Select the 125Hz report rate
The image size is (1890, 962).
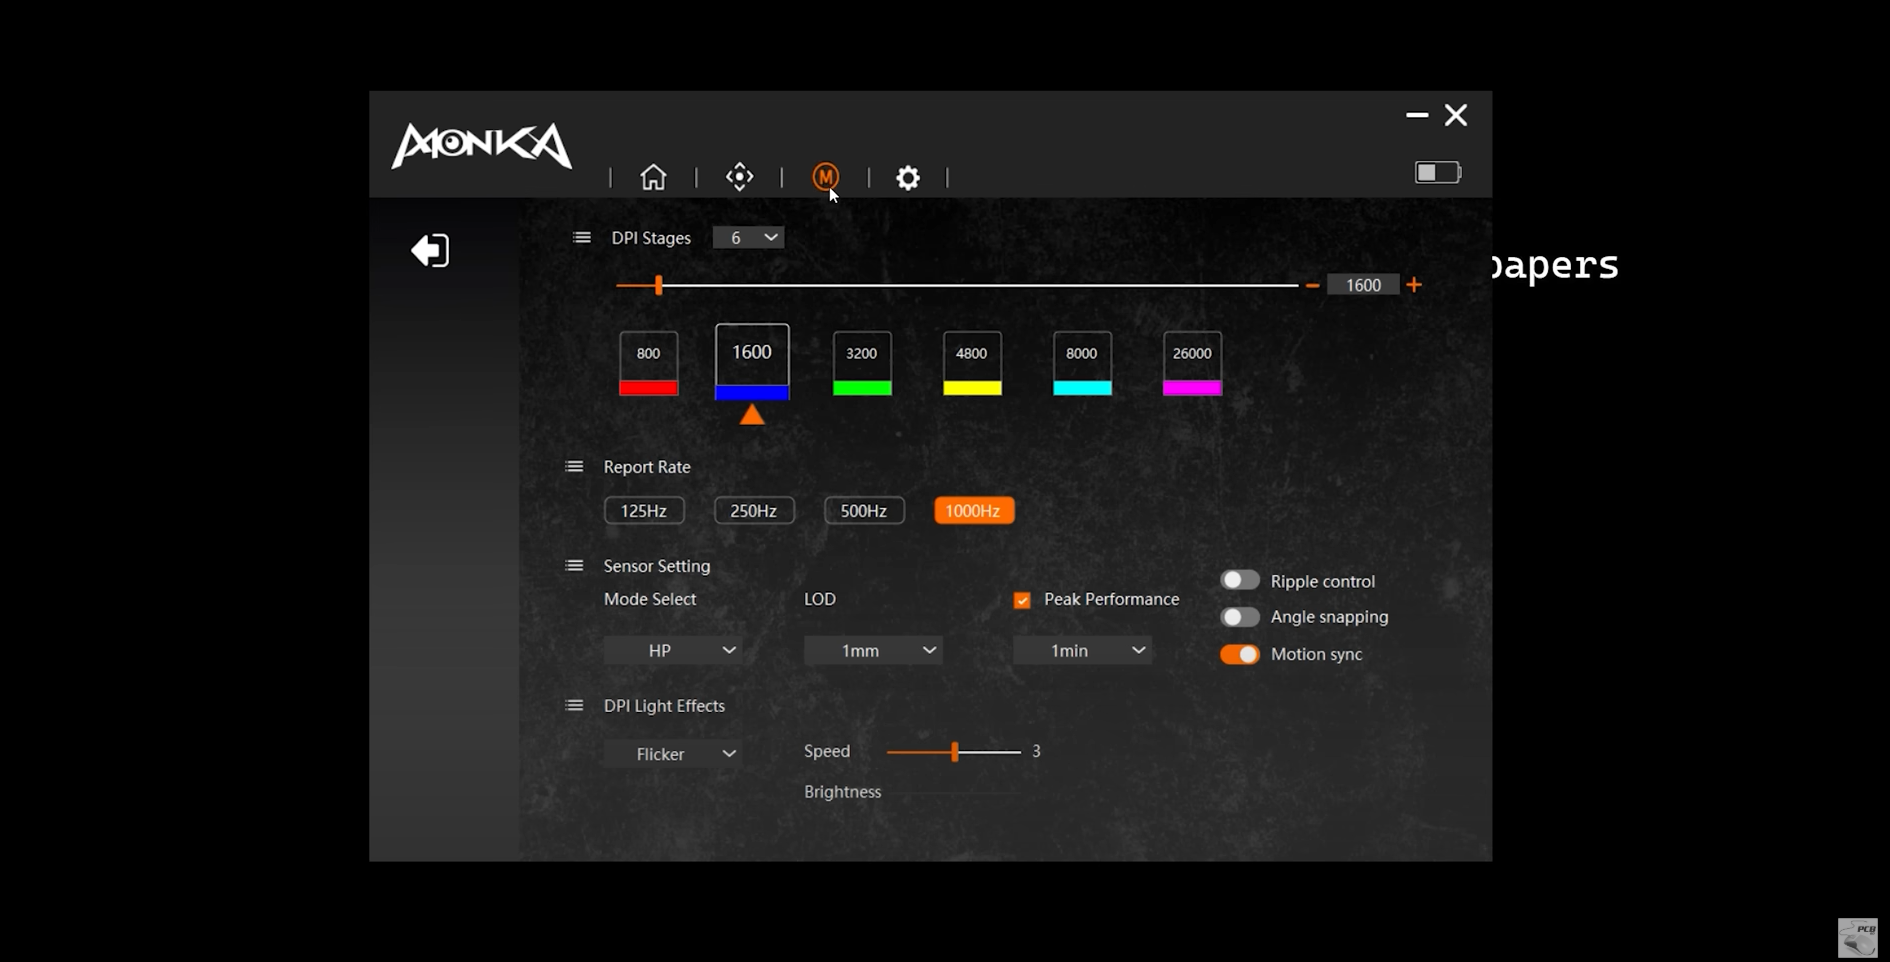(x=643, y=511)
